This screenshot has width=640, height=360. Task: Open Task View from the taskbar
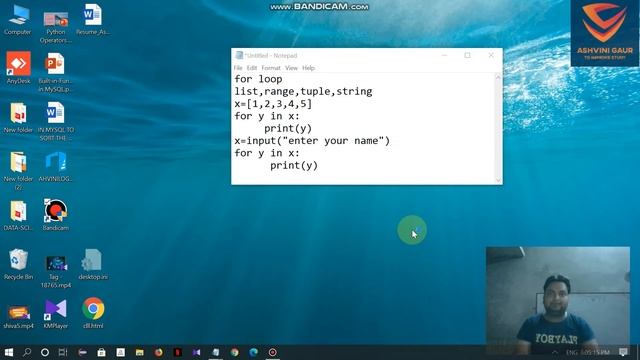click(63, 352)
